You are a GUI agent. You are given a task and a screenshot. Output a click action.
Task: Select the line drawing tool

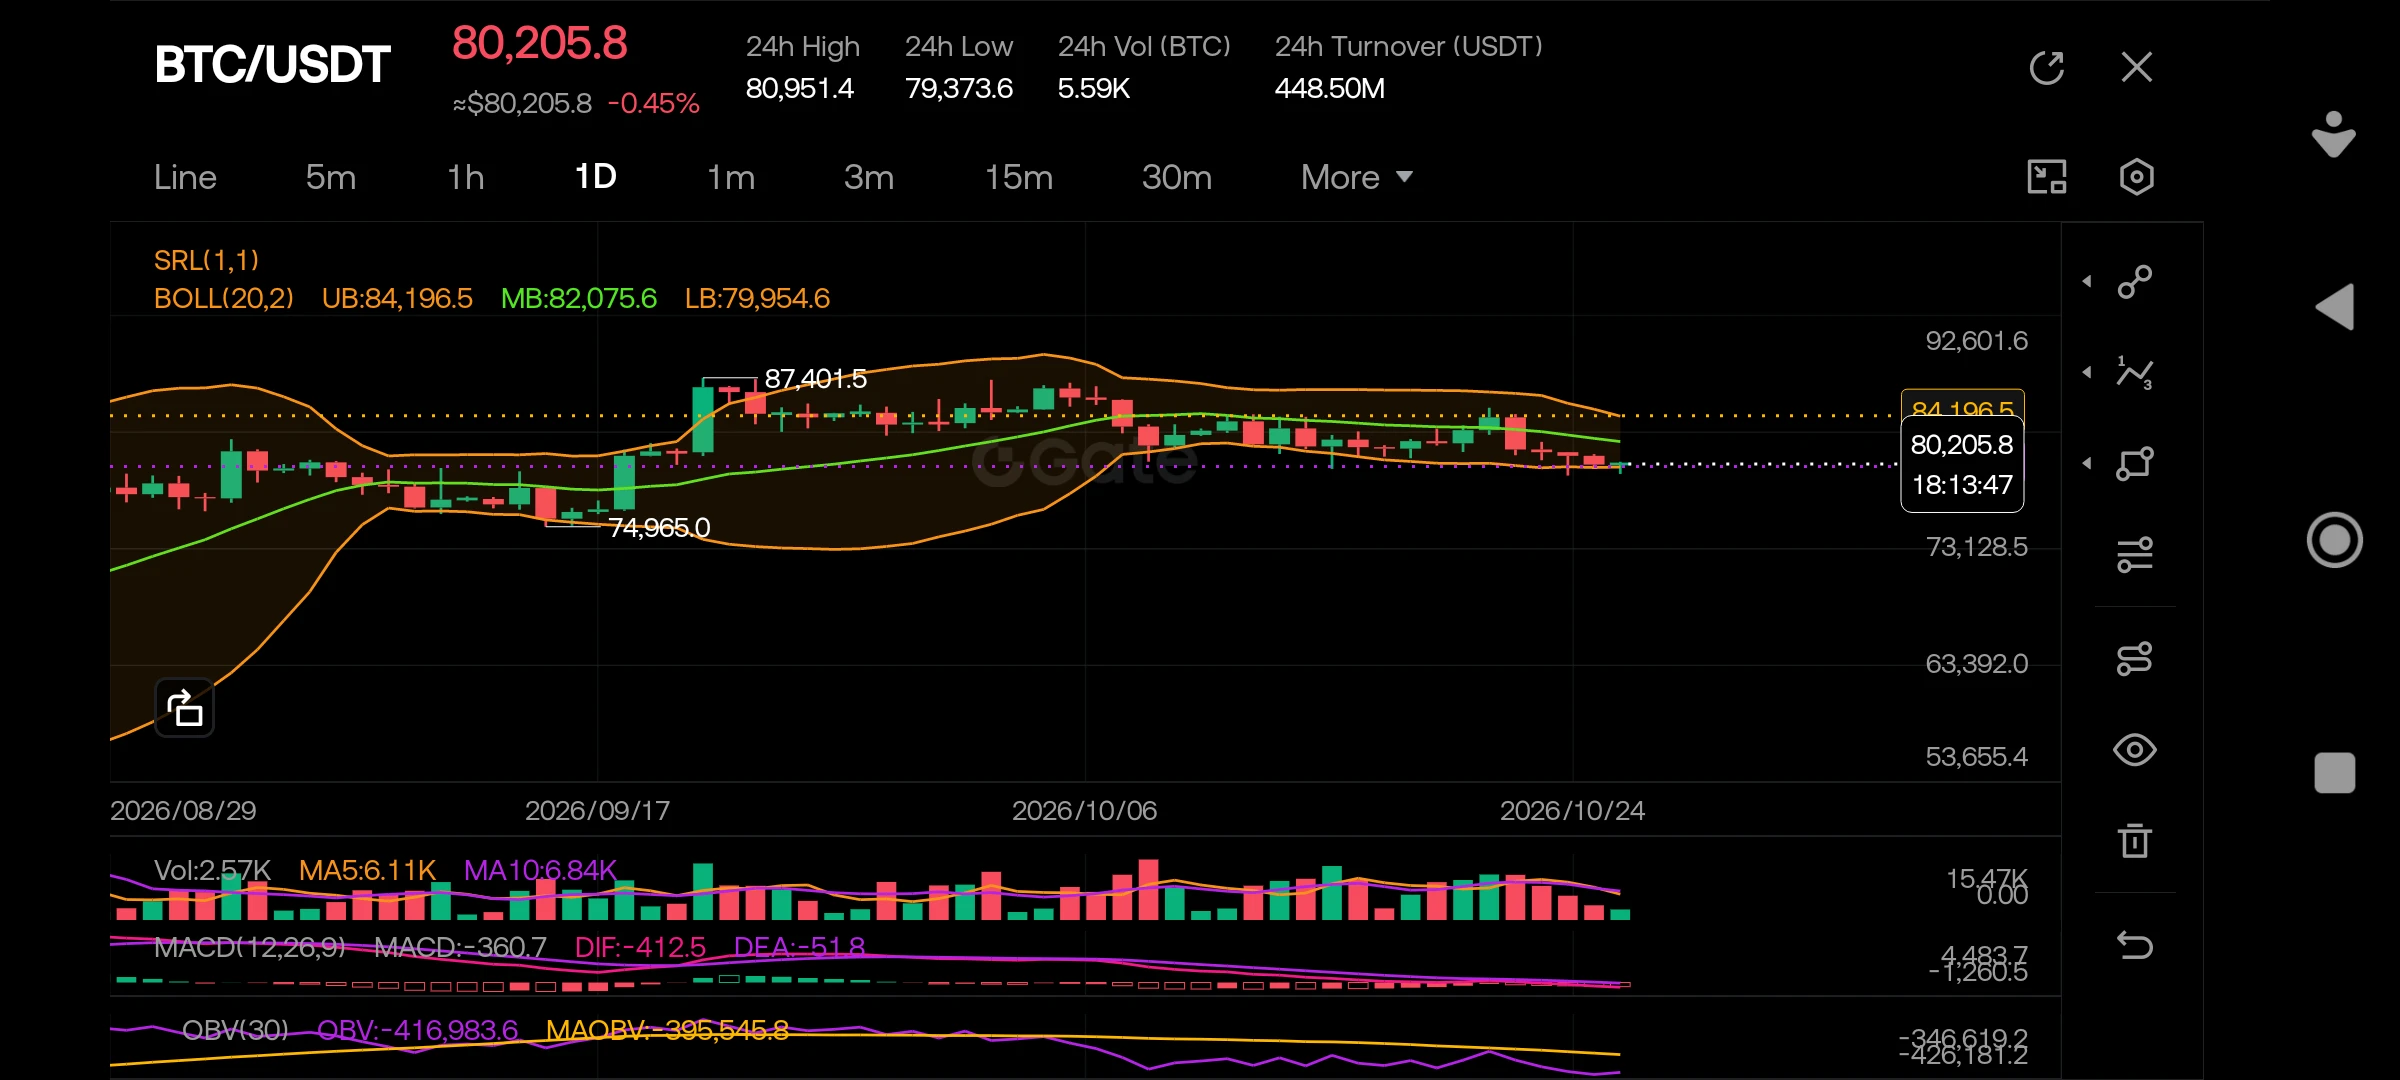point(2134,282)
